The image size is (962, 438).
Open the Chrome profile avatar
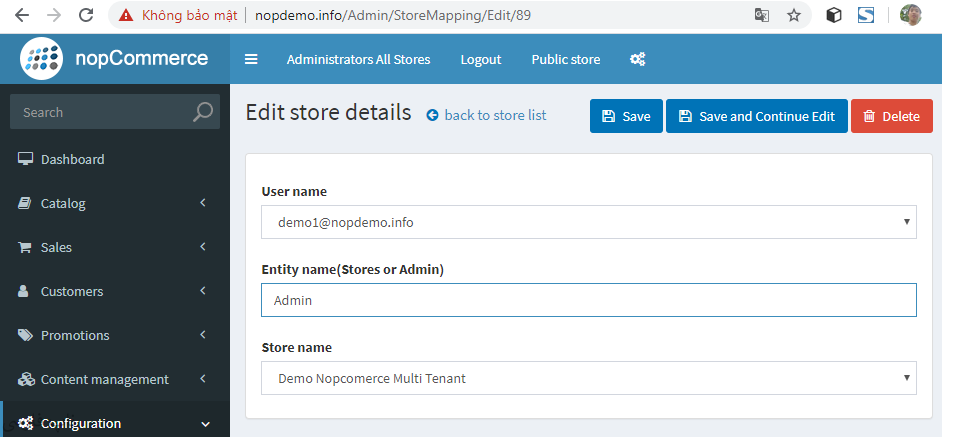(911, 15)
